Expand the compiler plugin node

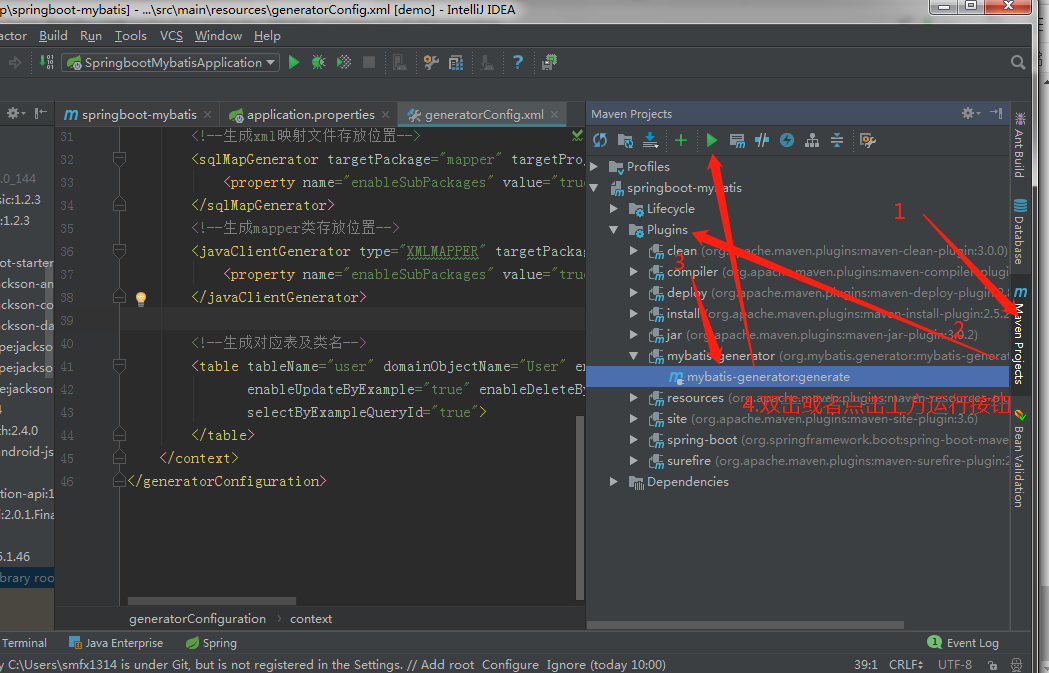634,272
